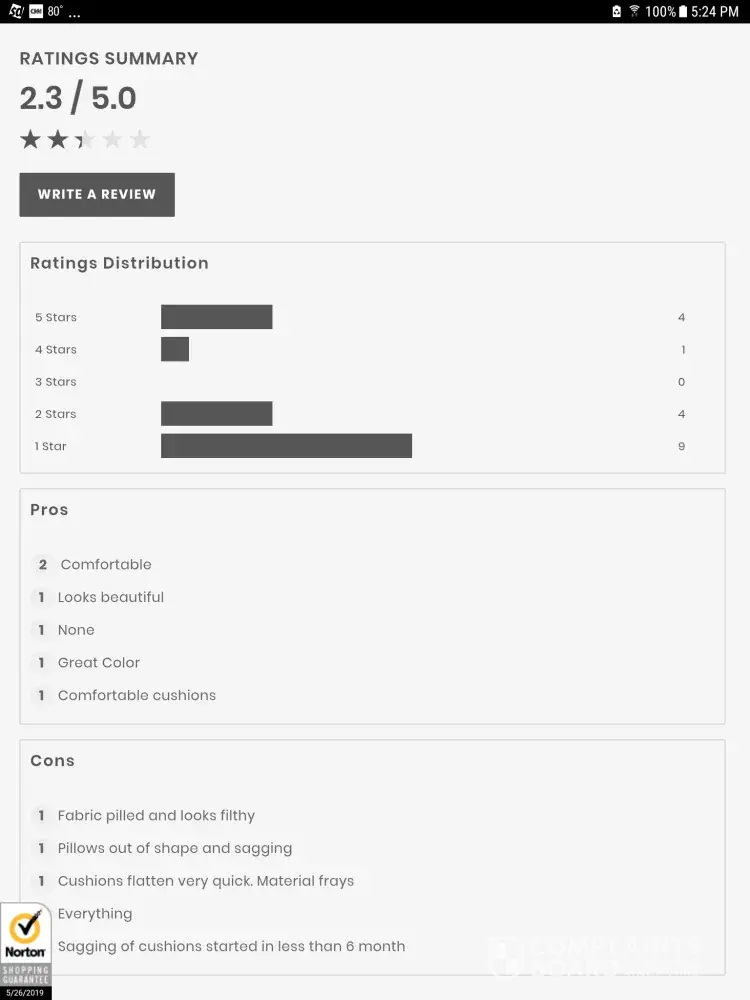The image size is (750, 1000).
Task: Select the 2 Stars rating bar
Action: coord(216,414)
